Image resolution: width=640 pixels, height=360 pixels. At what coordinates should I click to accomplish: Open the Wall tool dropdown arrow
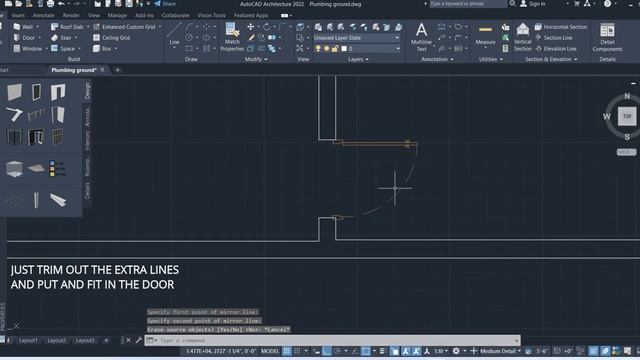[38, 27]
